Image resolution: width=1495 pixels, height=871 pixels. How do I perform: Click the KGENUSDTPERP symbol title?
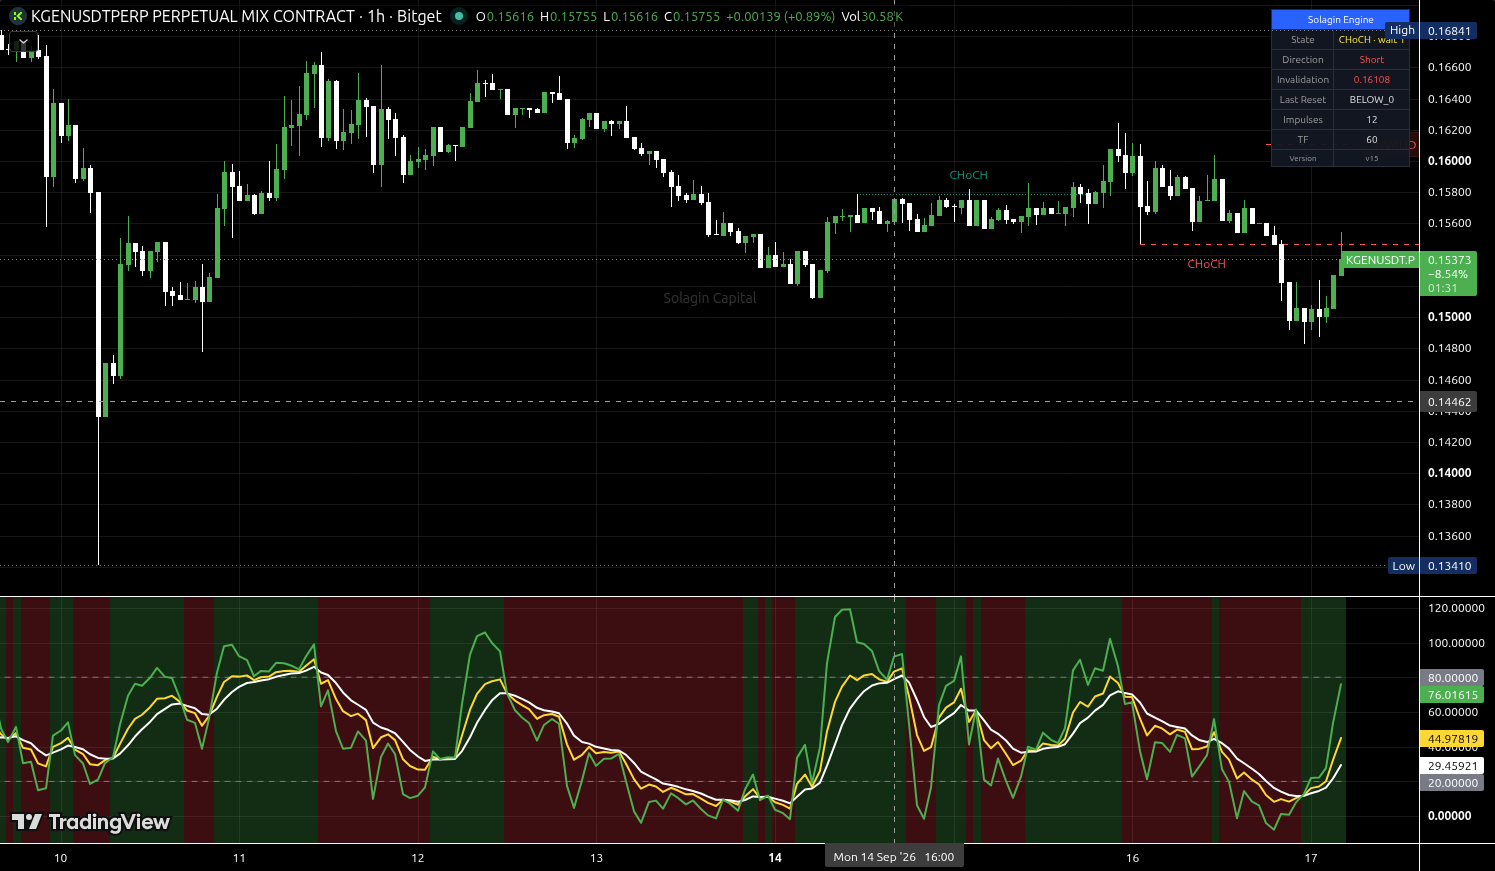point(193,16)
